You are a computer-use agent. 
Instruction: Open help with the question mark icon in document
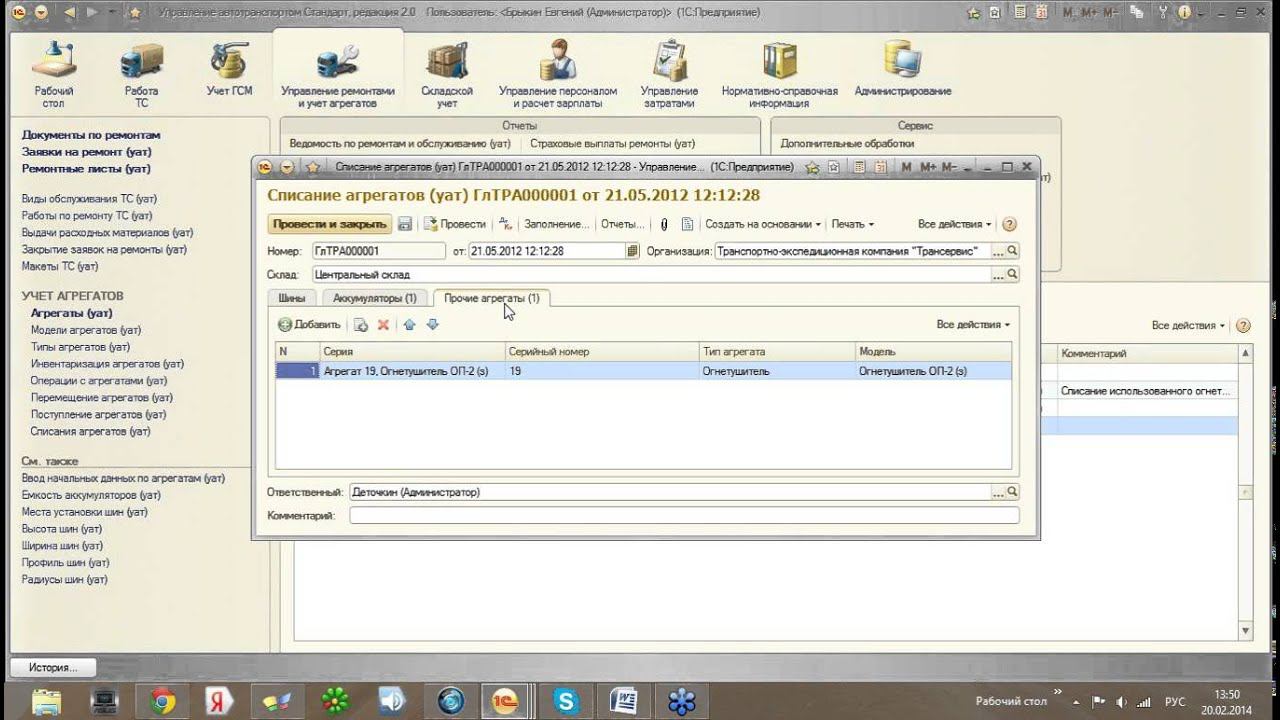[1009, 224]
